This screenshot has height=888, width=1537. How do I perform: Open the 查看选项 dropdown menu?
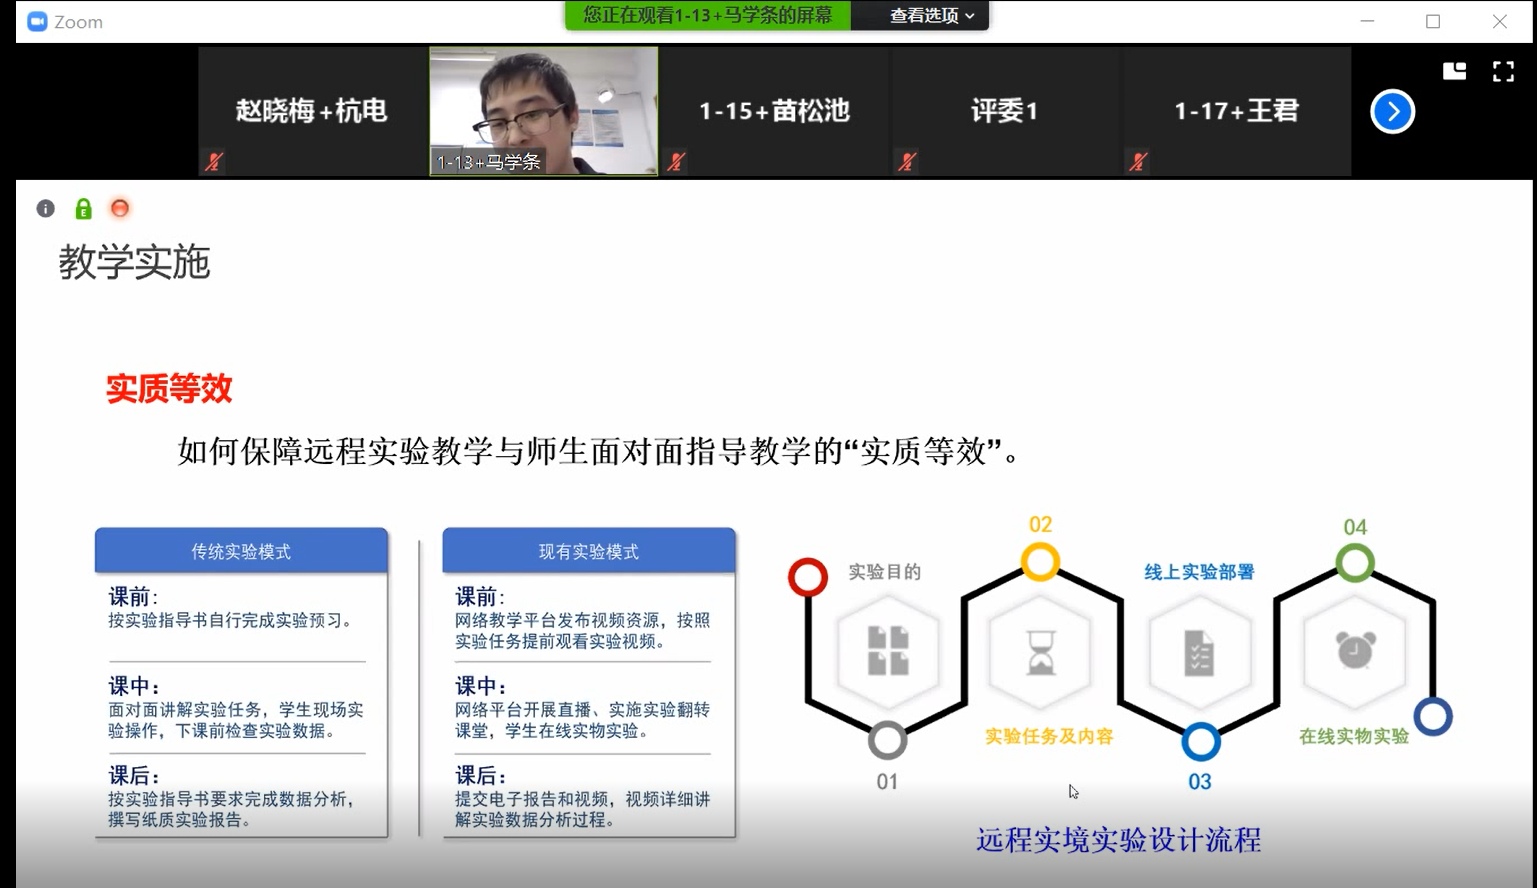click(931, 16)
